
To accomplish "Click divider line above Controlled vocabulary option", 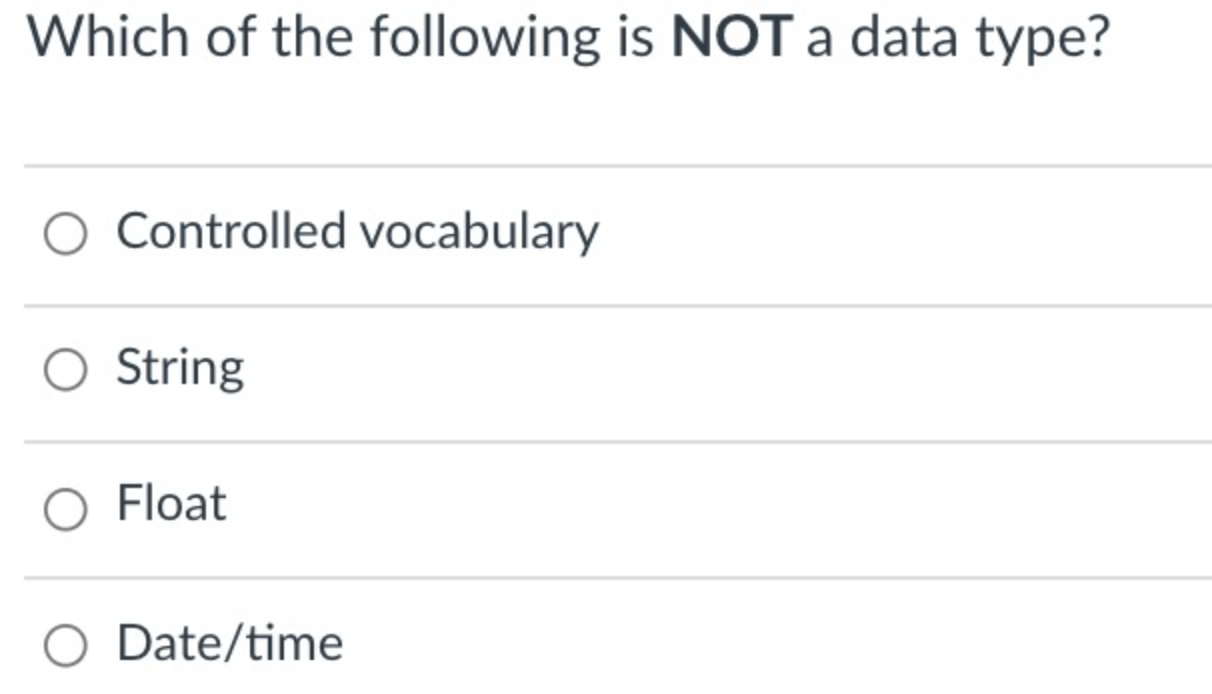I will (617, 166).
